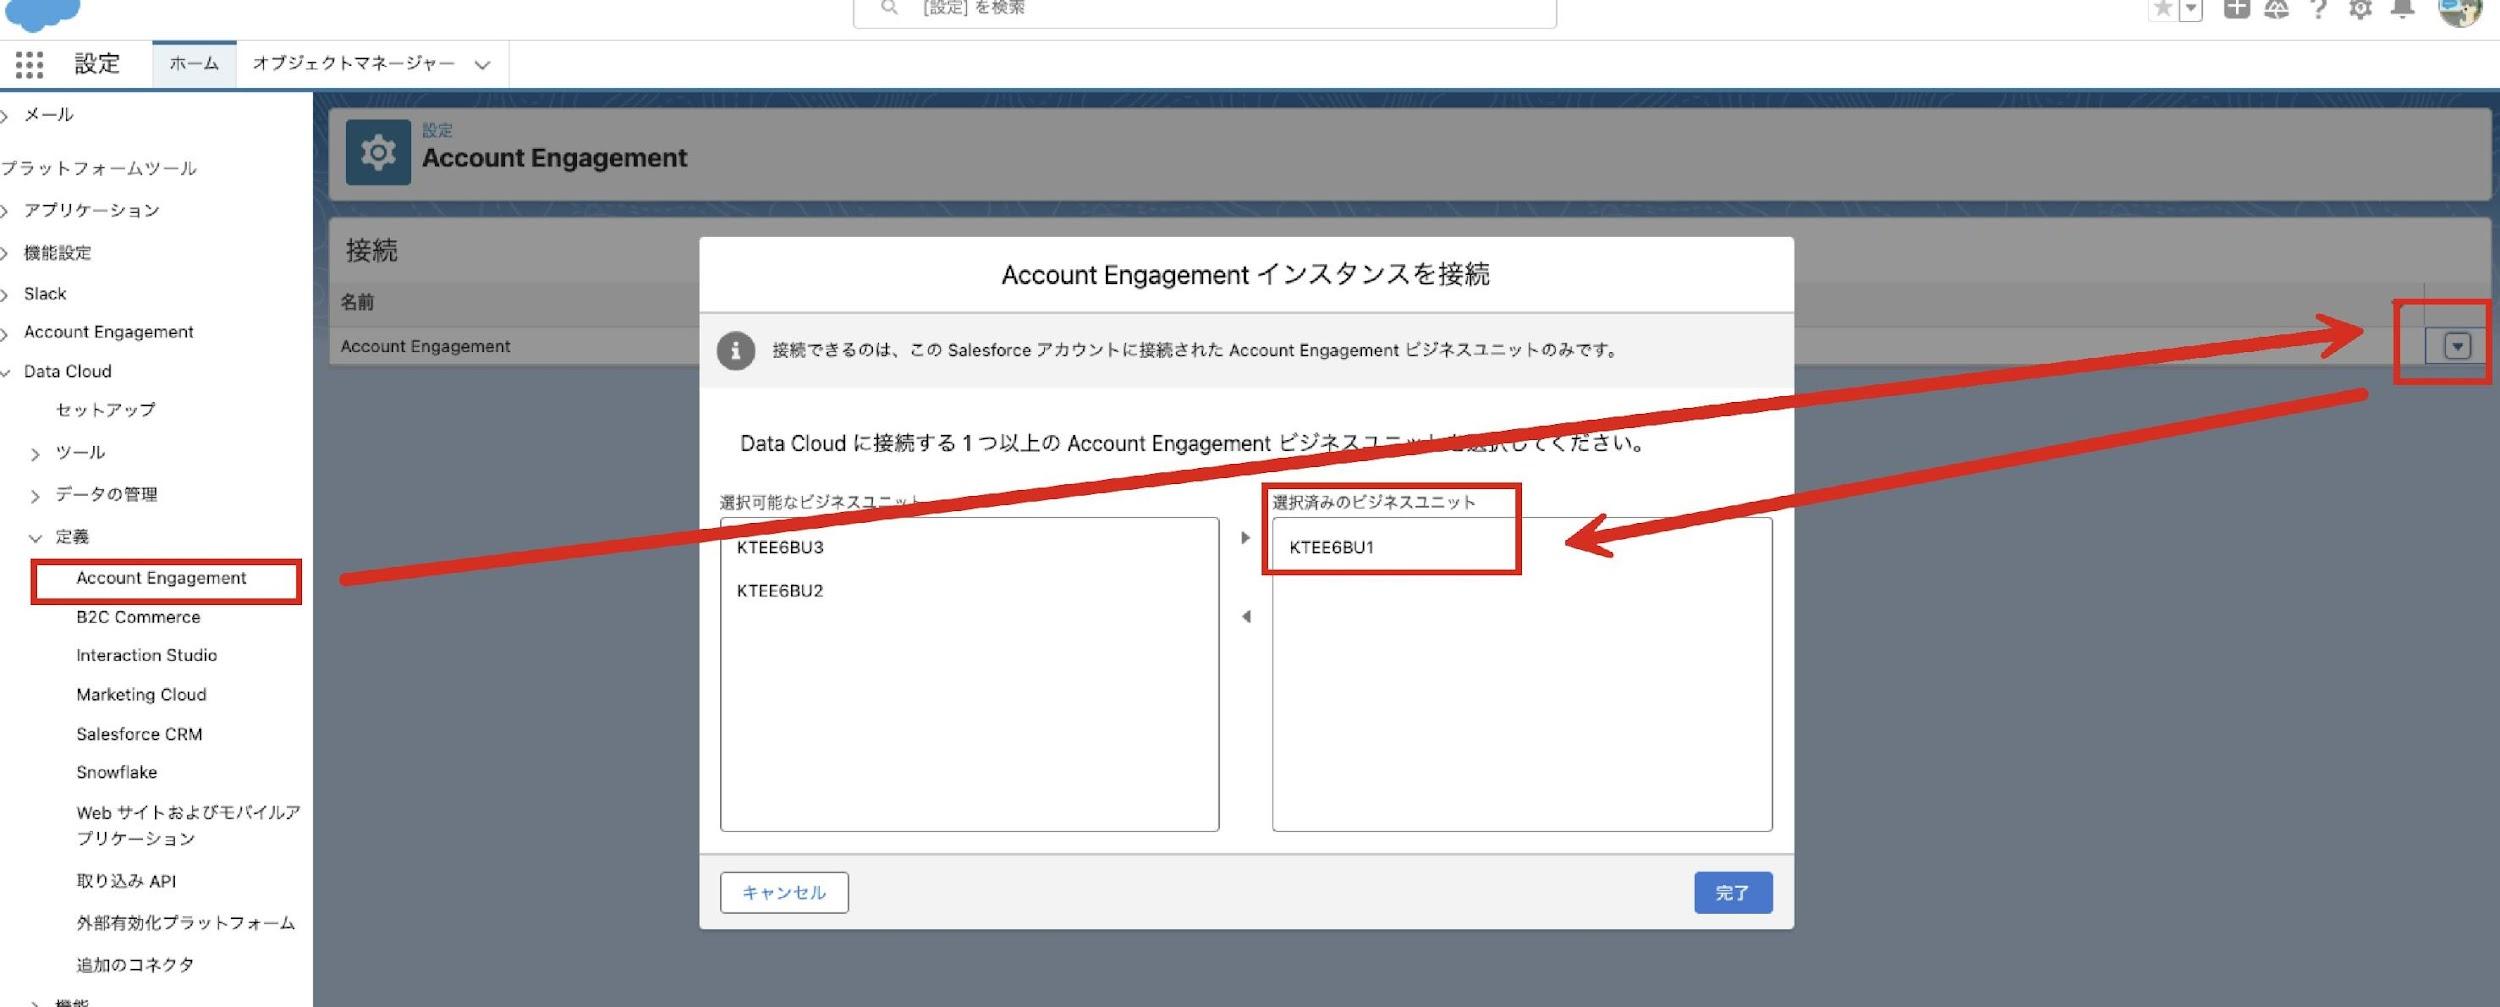Screen dimensions: 2500x1007
Task: Expand the メール tree section
Action: coord(5,116)
